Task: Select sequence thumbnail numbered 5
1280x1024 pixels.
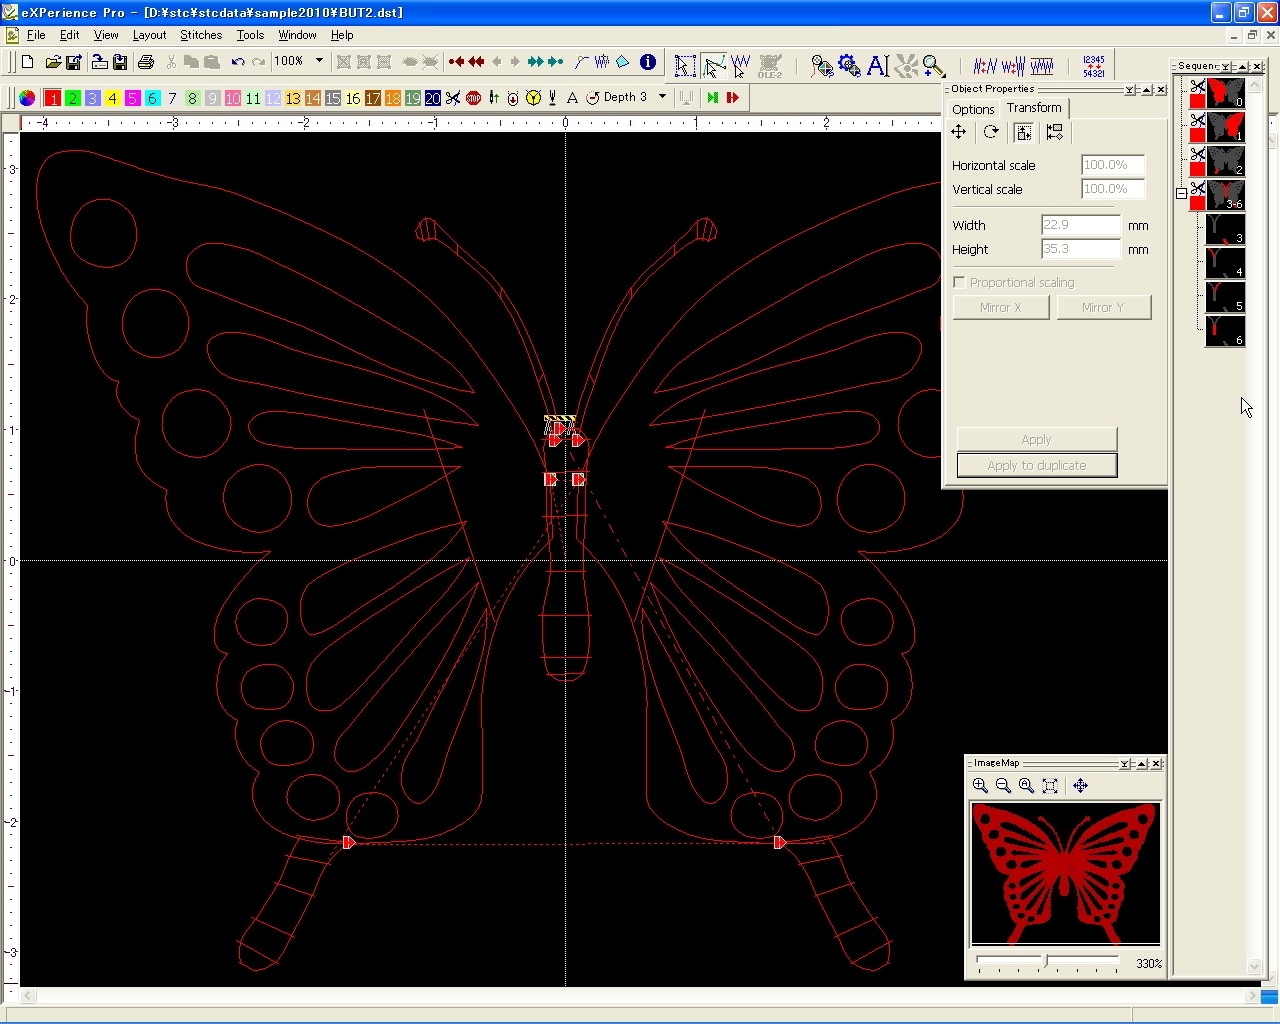Action: tap(1225, 297)
